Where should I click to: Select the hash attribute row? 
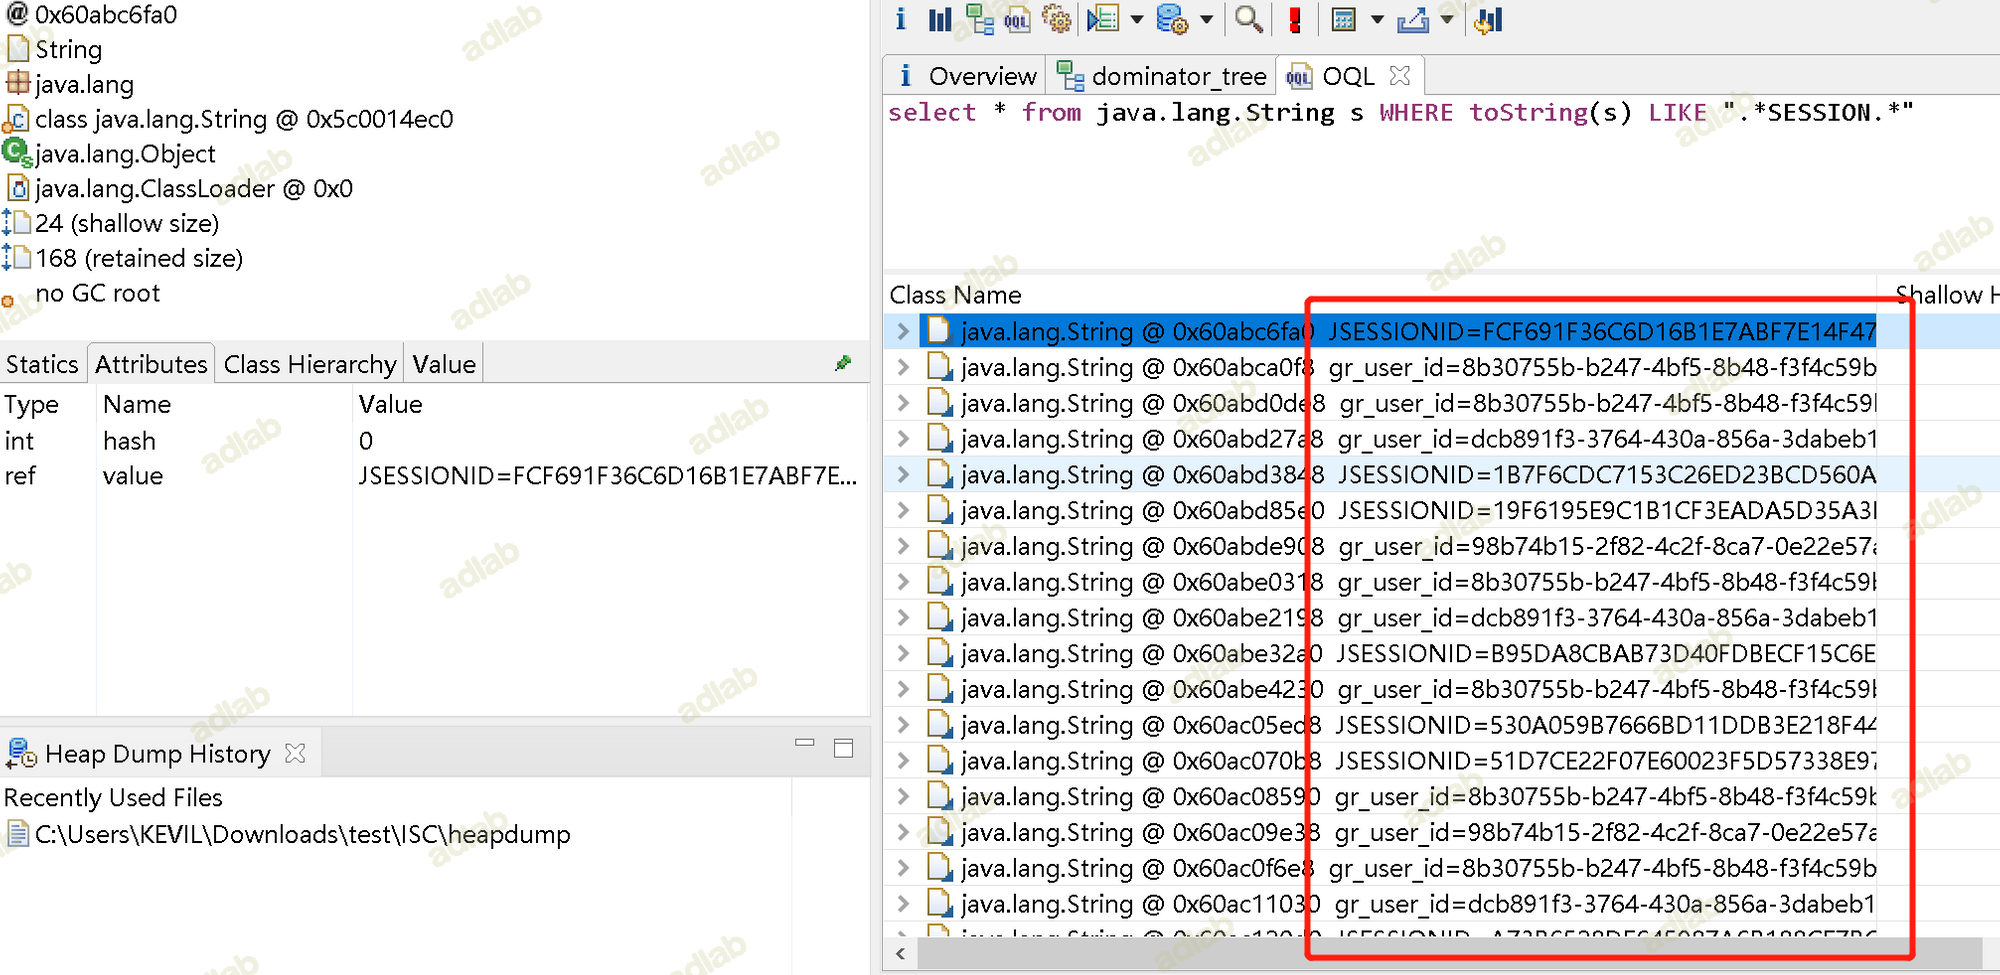(434, 441)
